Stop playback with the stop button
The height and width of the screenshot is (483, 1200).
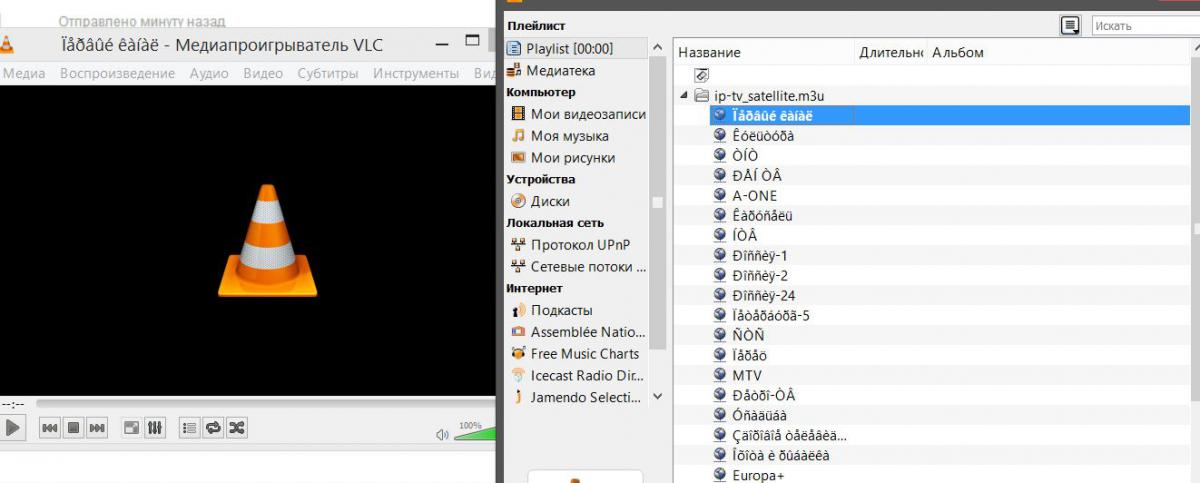point(73,428)
